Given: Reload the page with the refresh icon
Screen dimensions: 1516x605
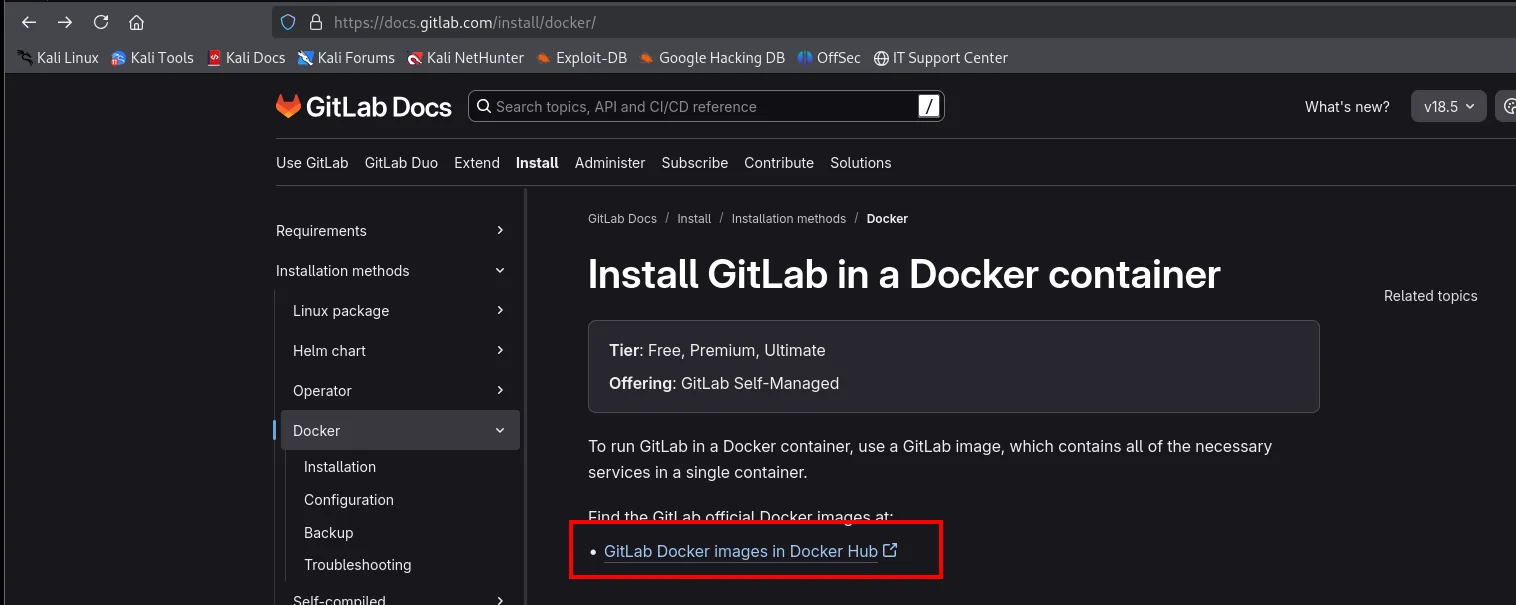Looking at the screenshot, I should tap(101, 22).
